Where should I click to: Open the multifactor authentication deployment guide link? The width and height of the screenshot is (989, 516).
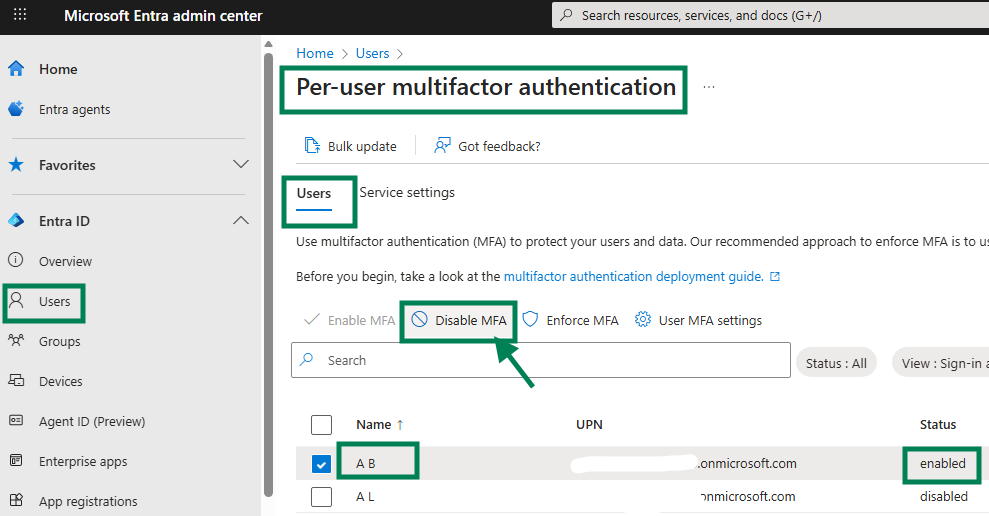(634, 276)
